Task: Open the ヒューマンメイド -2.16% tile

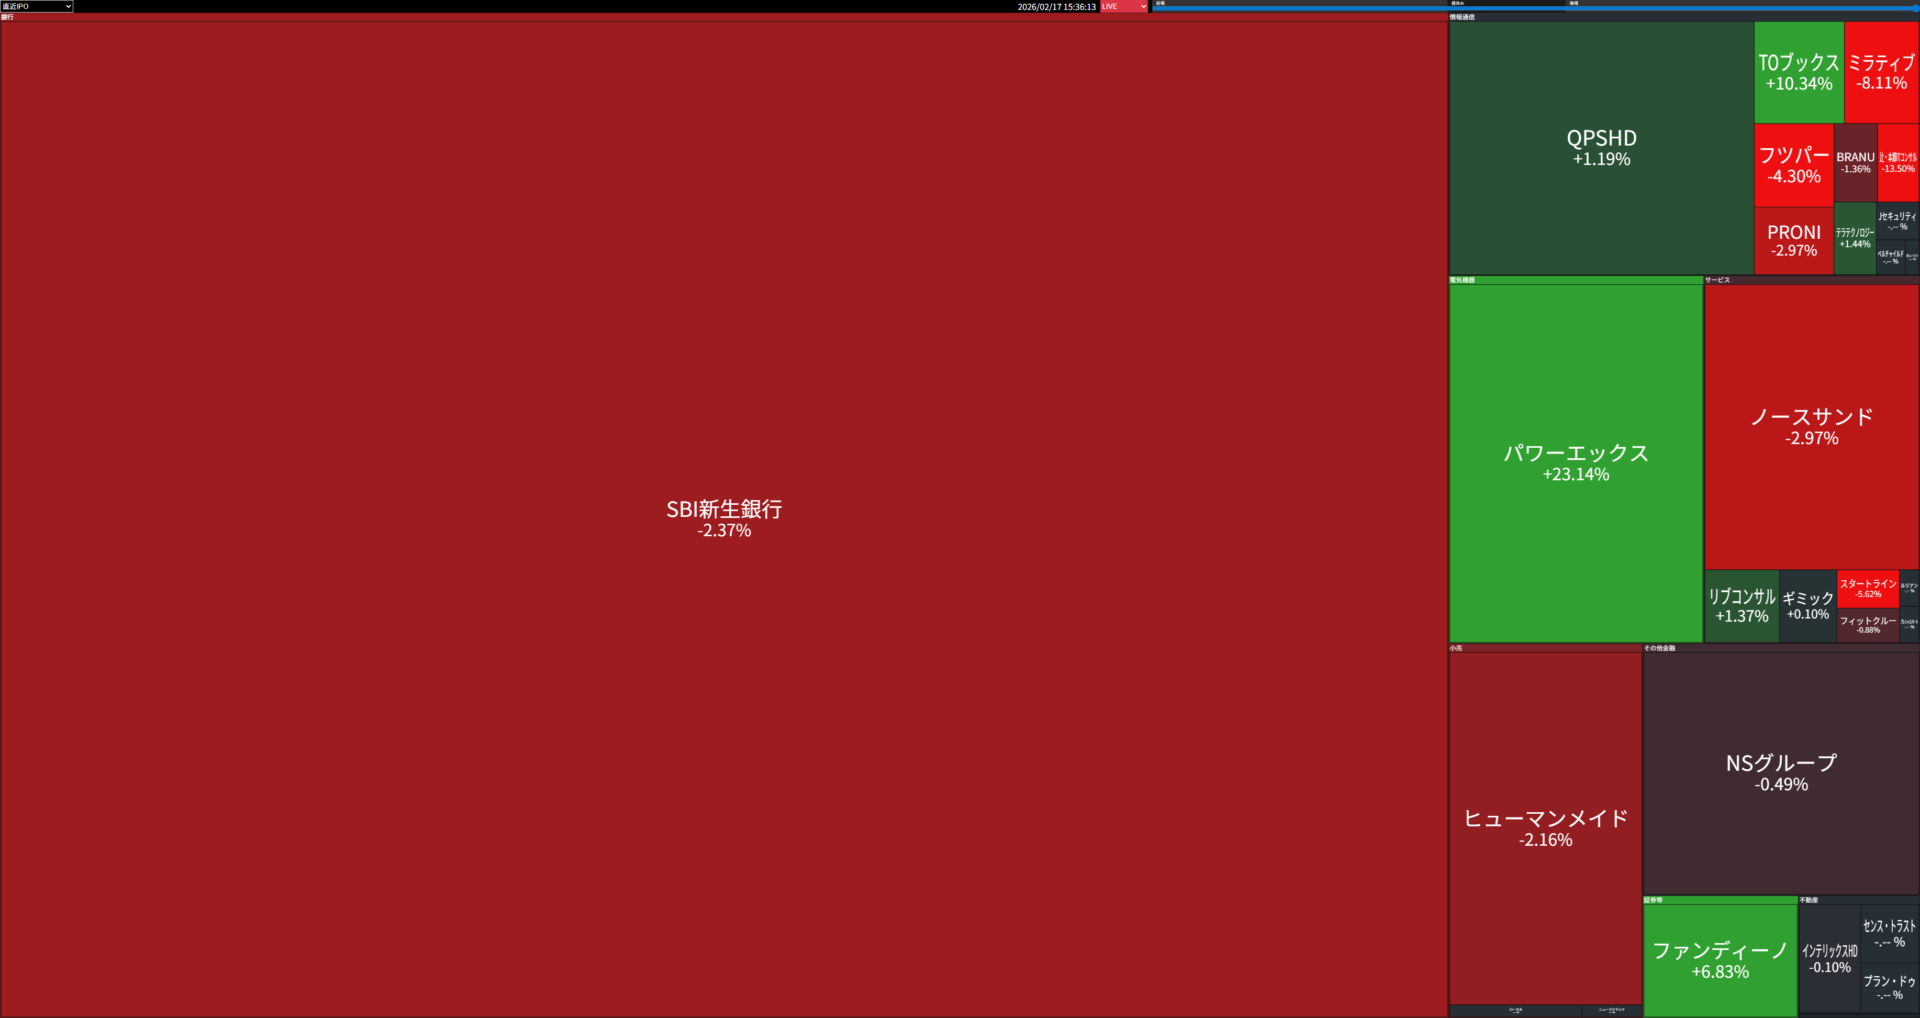Action: pos(1545,828)
